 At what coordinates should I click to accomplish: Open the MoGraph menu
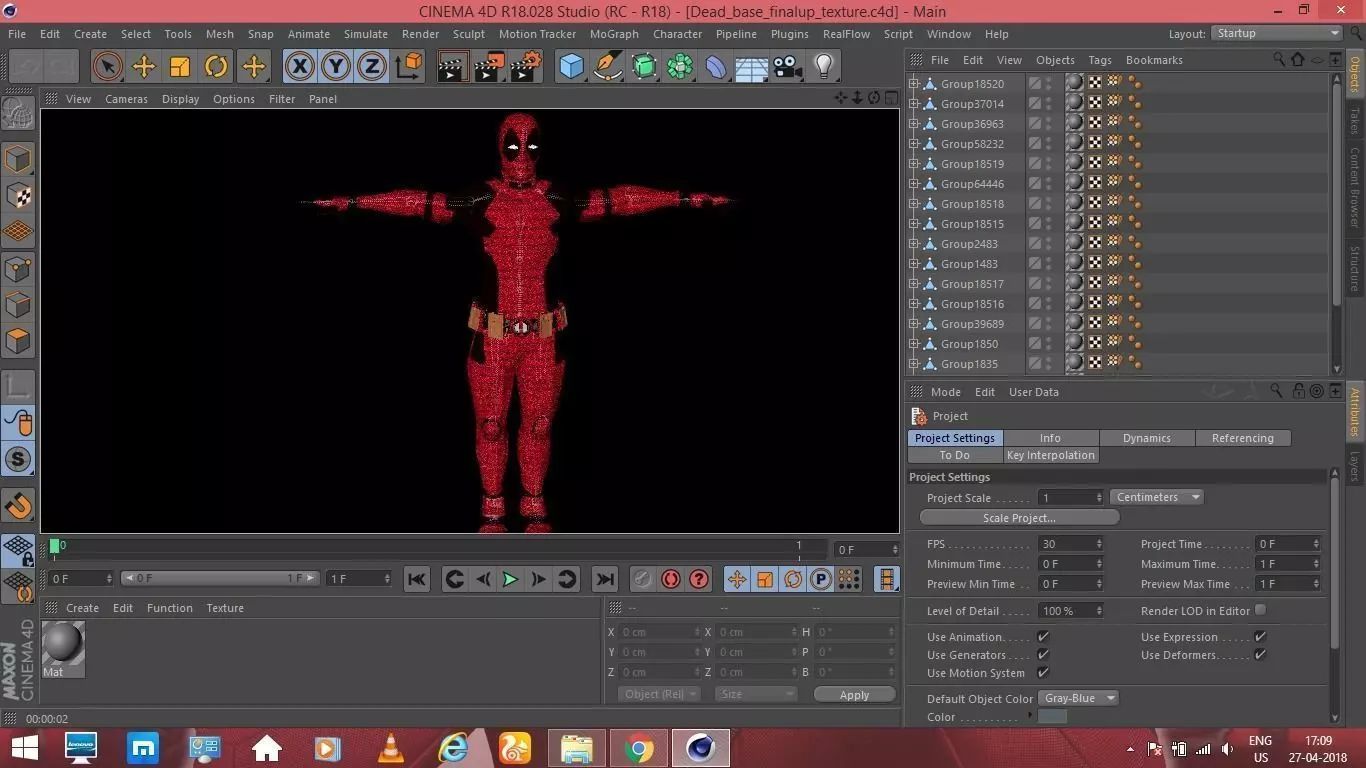[614, 34]
